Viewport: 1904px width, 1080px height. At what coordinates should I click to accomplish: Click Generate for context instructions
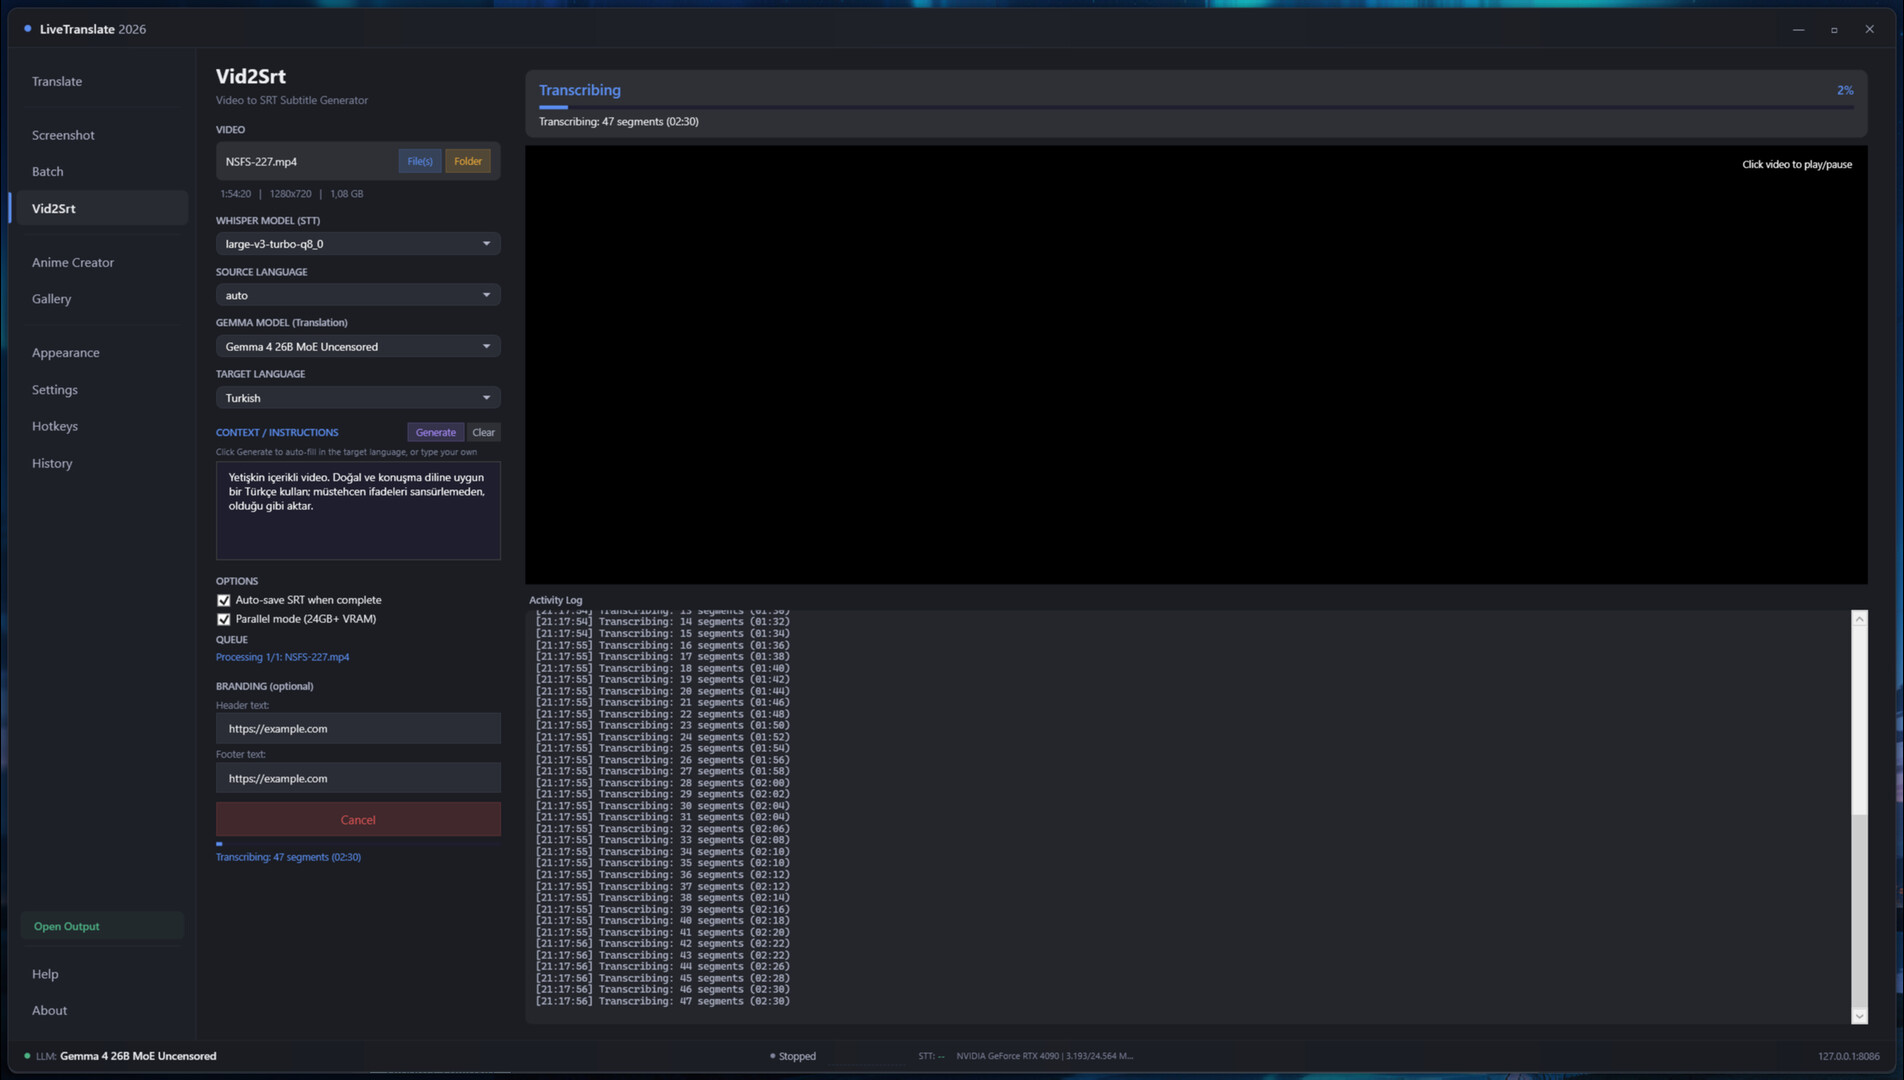pos(435,432)
